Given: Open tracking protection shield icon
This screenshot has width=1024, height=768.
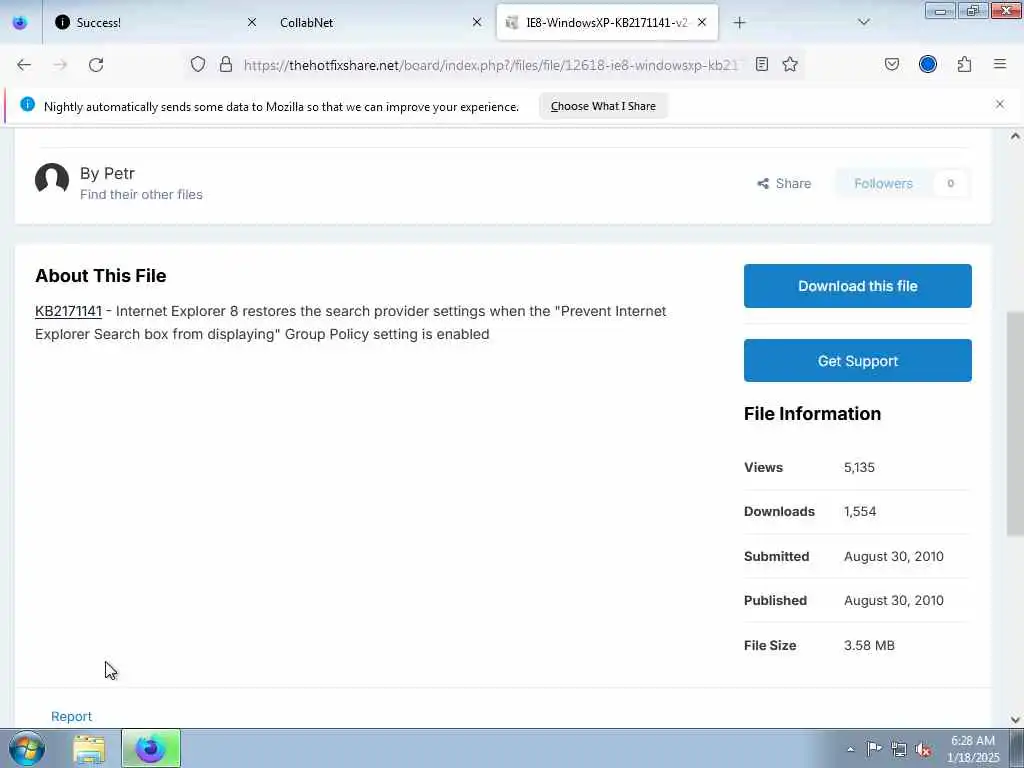Looking at the screenshot, I should [x=198, y=64].
